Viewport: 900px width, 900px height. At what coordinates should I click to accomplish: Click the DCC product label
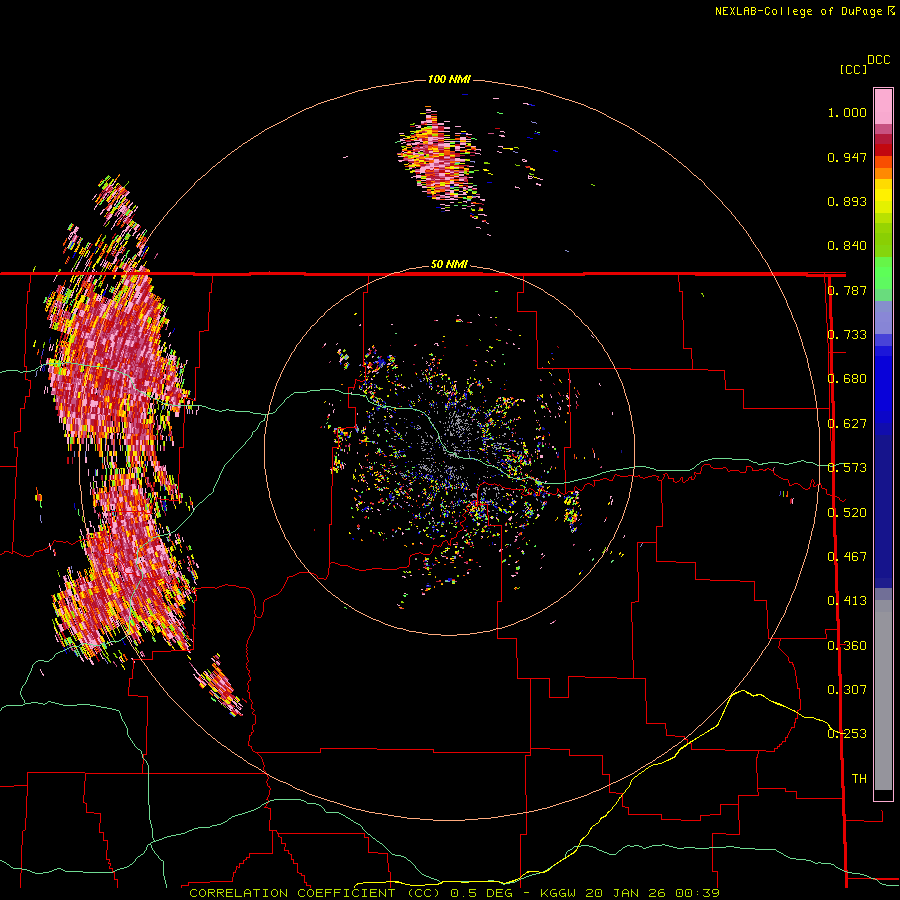[x=878, y=60]
